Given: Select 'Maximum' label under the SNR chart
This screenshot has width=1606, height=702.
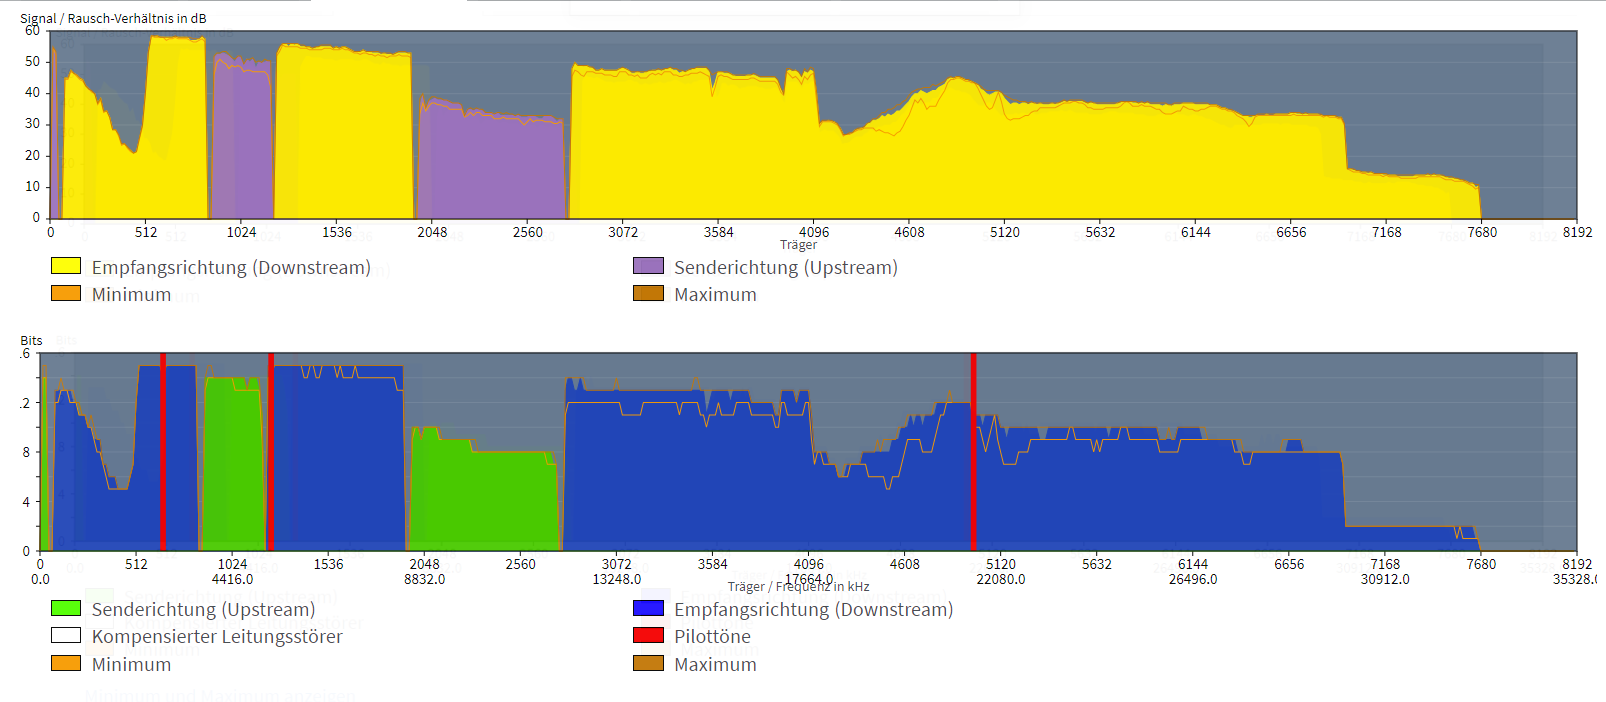Looking at the screenshot, I should (715, 295).
